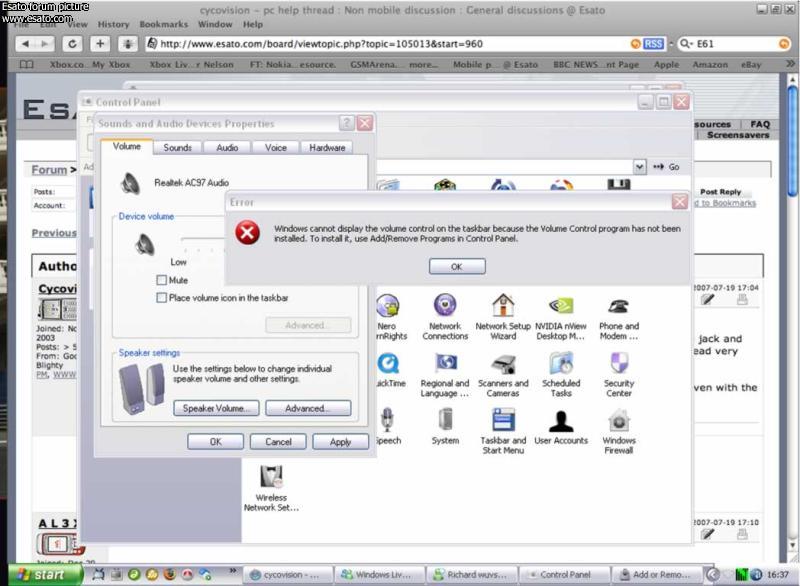Close the Error dialog with red X
The width and height of the screenshot is (800, 586).
[679, 202]
